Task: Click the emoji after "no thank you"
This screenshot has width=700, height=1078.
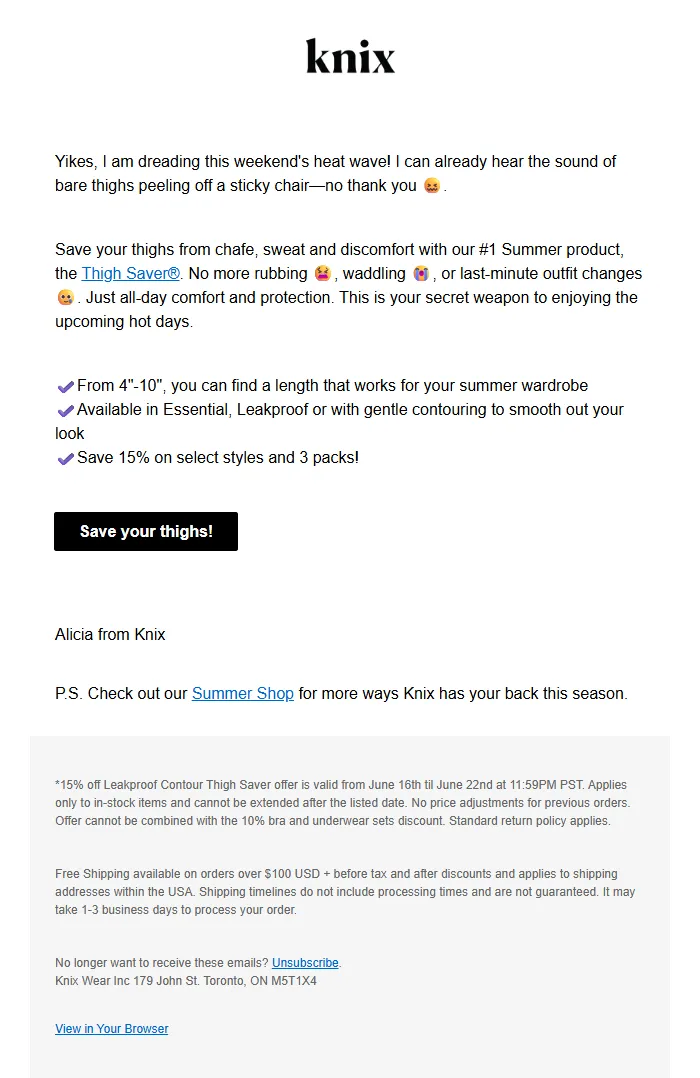Action: (x=432, y=186)
